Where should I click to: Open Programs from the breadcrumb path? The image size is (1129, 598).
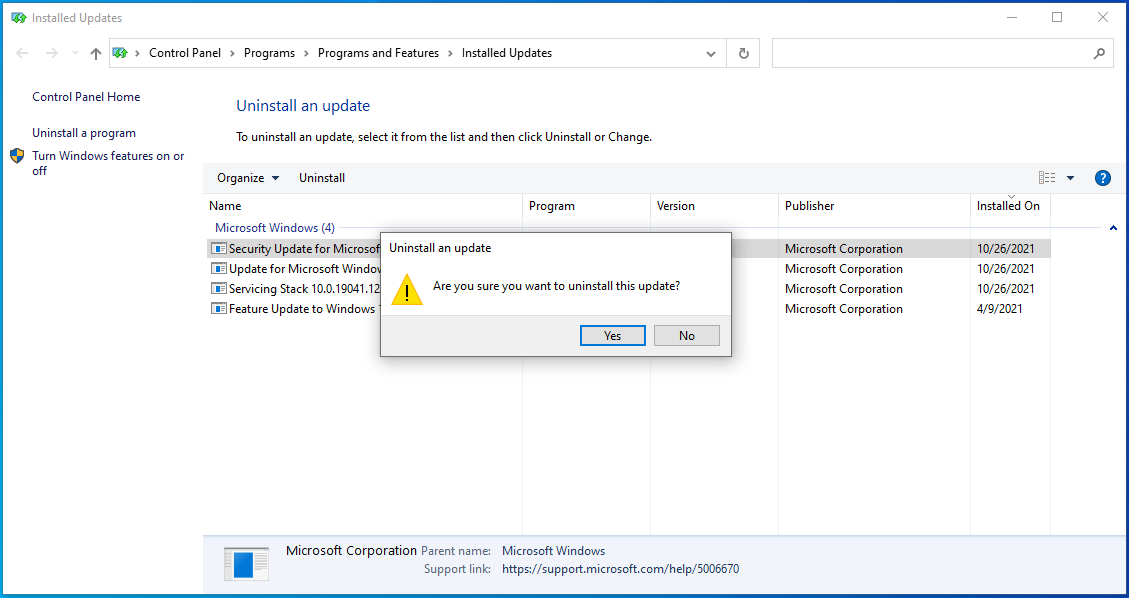(268, 52)
